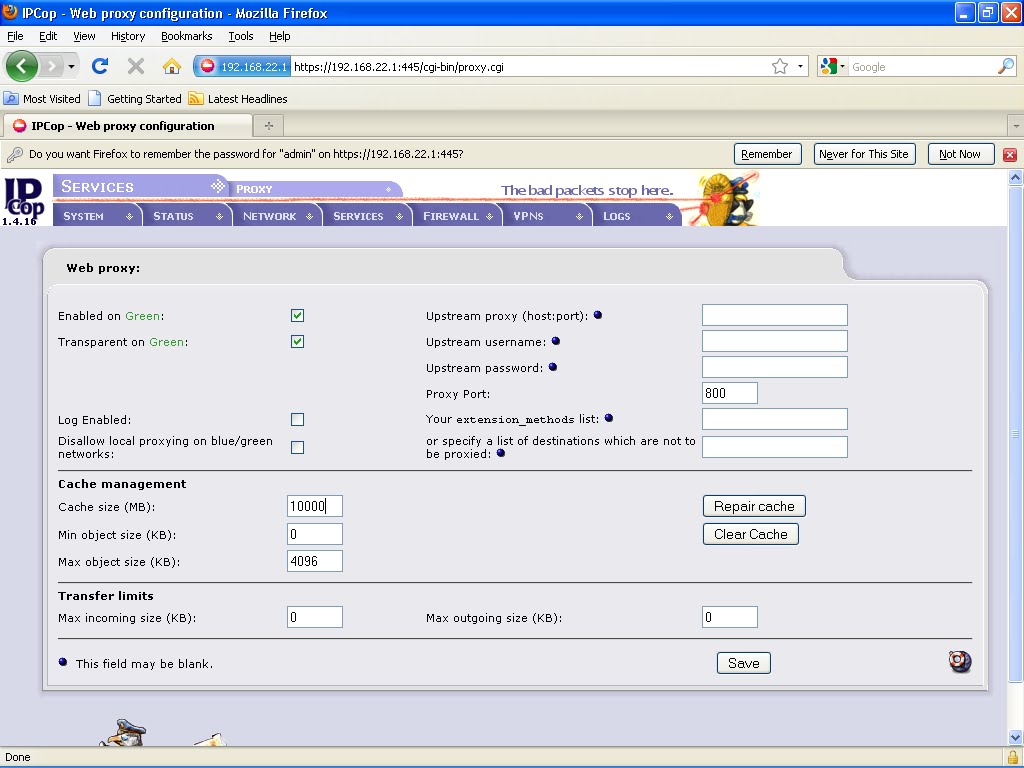Open the Status navigation menu
Viewport: 1024px width, 768px height.
tap(187, 216)
